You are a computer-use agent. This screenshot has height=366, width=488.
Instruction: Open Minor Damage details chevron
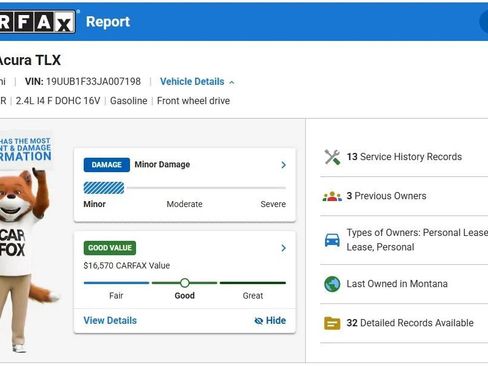coord(283,165)
